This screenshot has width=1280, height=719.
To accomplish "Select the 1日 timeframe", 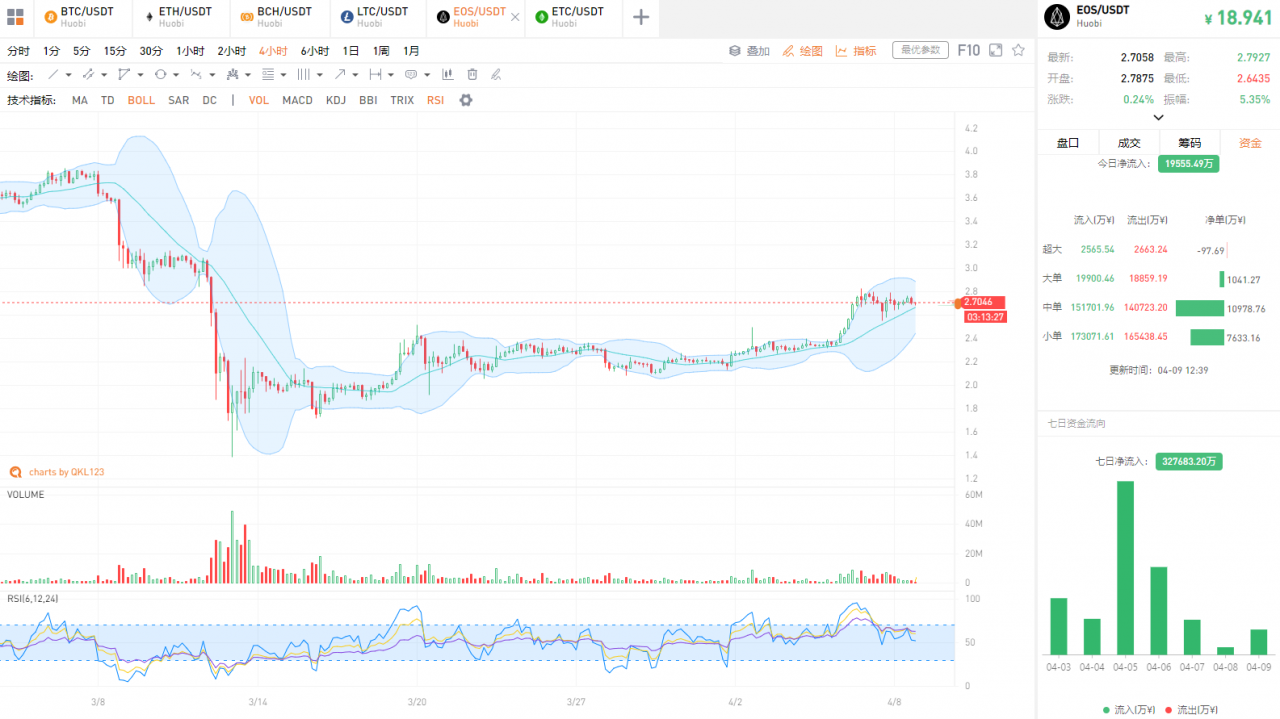I will click(351, 51).
